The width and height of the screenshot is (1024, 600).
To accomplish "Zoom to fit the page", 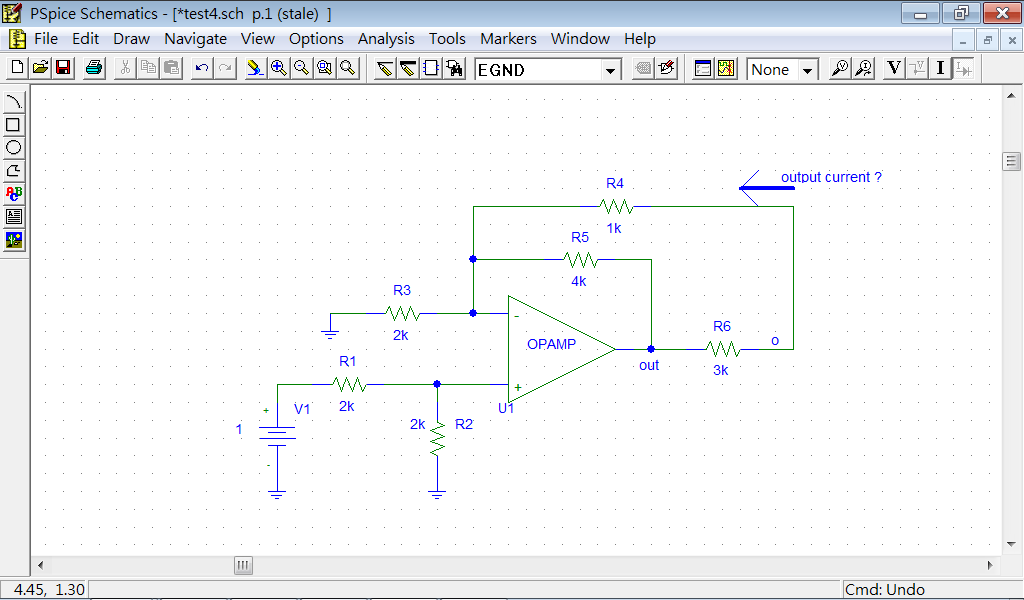I will [348, 68].
